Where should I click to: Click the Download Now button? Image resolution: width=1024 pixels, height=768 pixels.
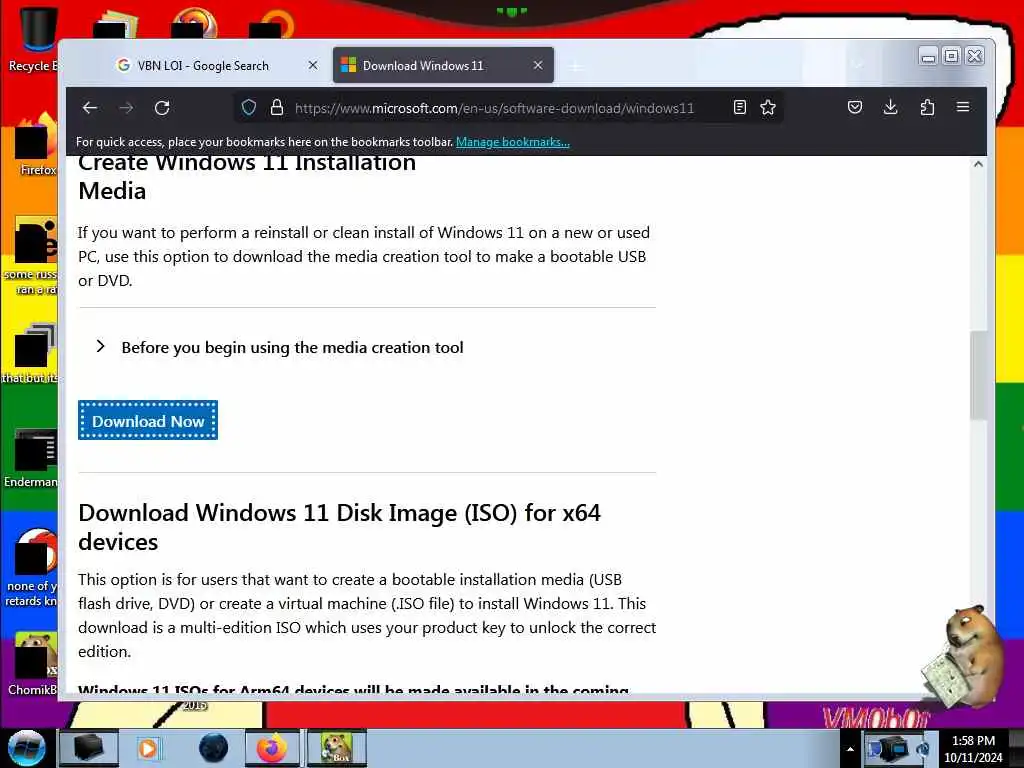(x=148, y=421)
